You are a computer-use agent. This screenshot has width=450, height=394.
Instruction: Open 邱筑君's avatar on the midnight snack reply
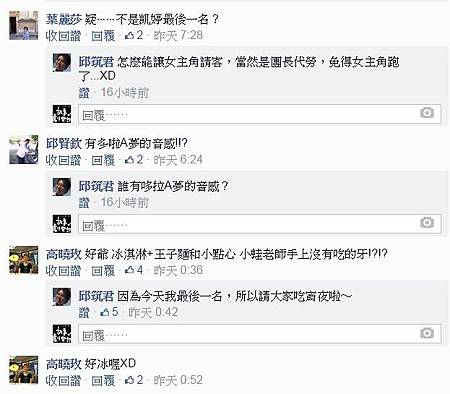[x=62, y=296]
